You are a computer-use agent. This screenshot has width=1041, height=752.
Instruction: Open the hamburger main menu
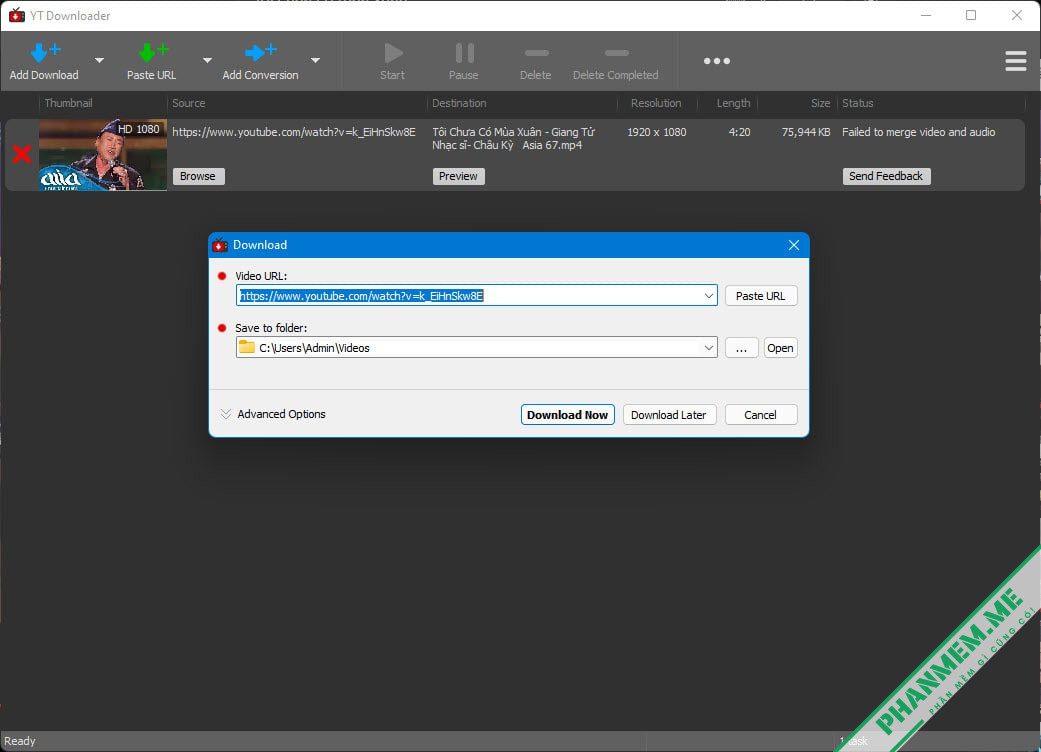(x=1016, y=61)
